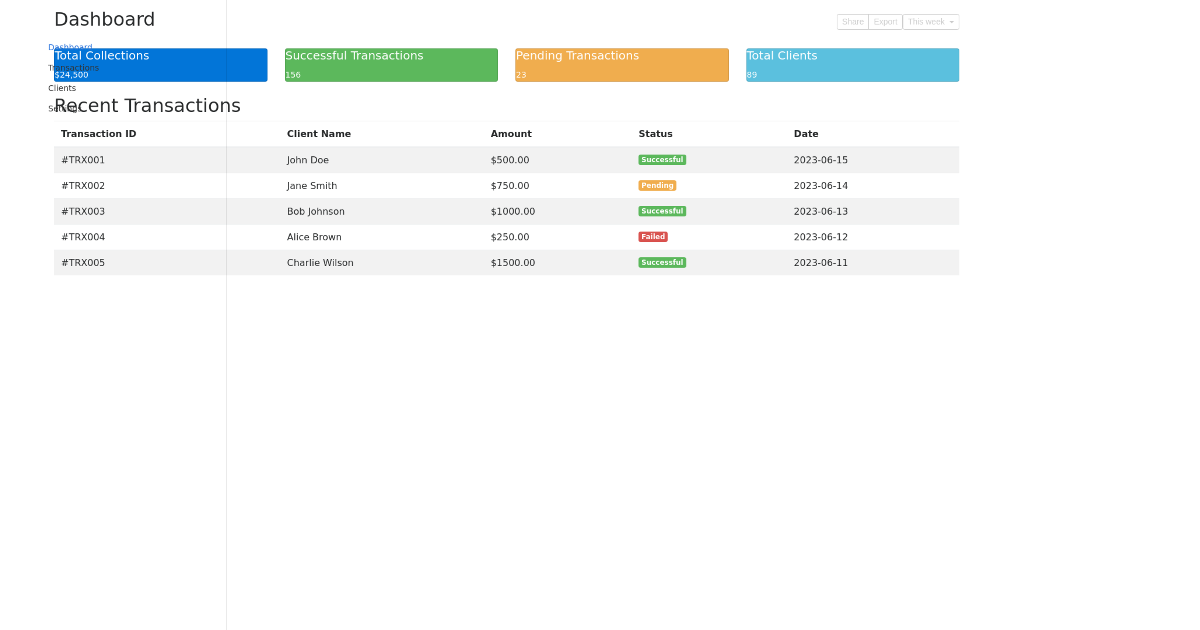Click client name Jane Smith

(x=311, y=185)
